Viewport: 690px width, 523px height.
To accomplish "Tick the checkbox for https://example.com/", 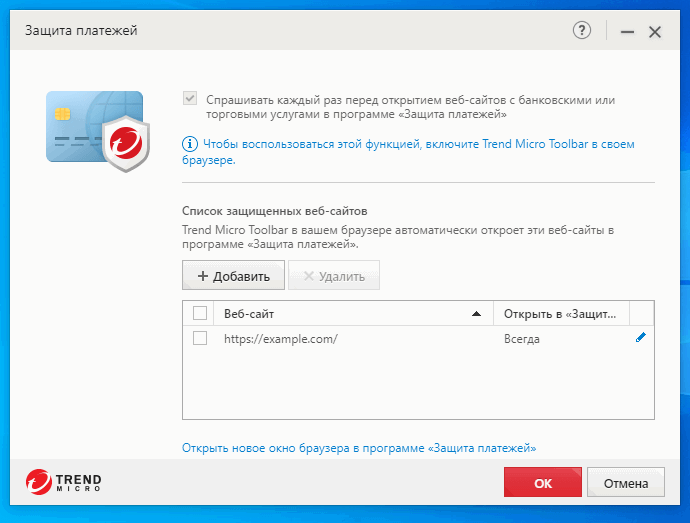I will (x=200, y=339).
